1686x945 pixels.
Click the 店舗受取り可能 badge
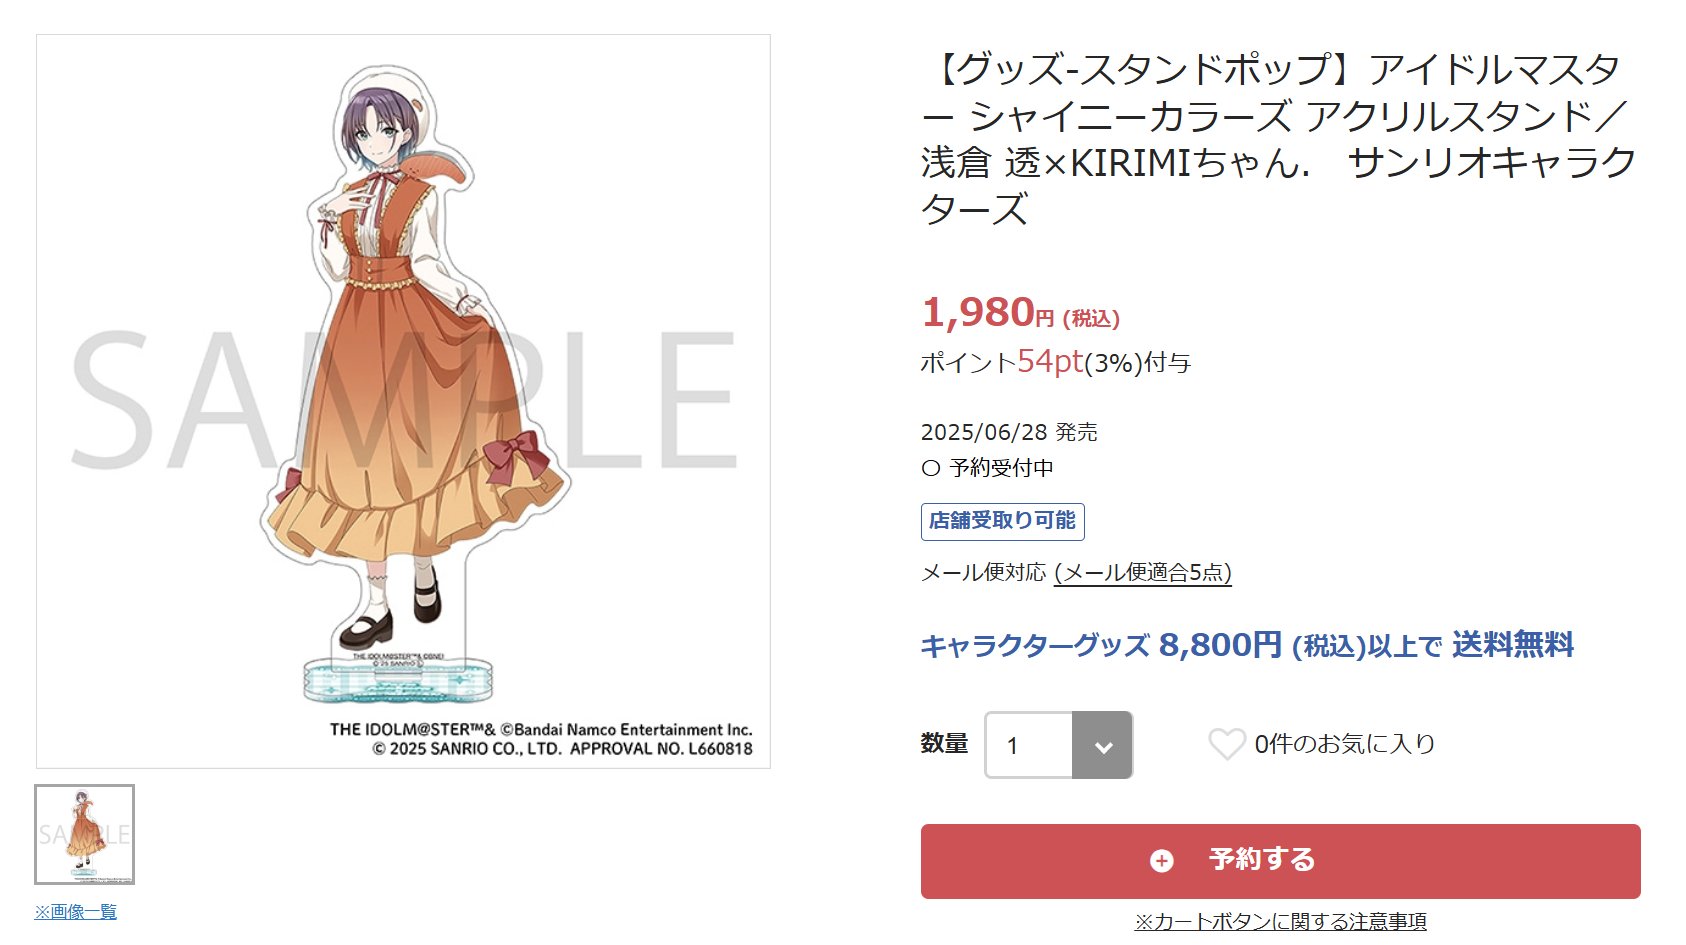pyautogui.click(x=1002, y=521)
